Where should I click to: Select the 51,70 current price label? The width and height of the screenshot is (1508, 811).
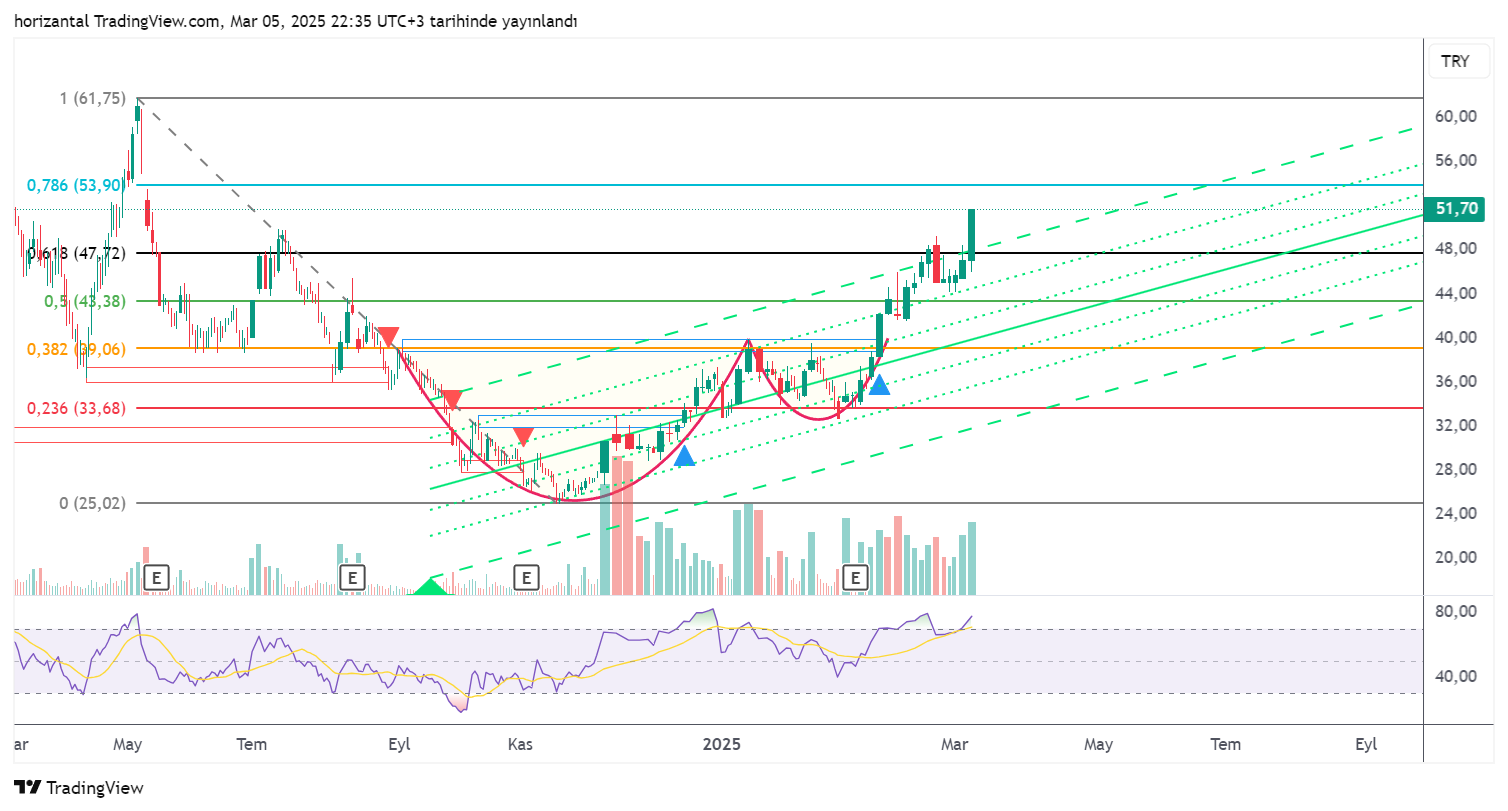1455,209
